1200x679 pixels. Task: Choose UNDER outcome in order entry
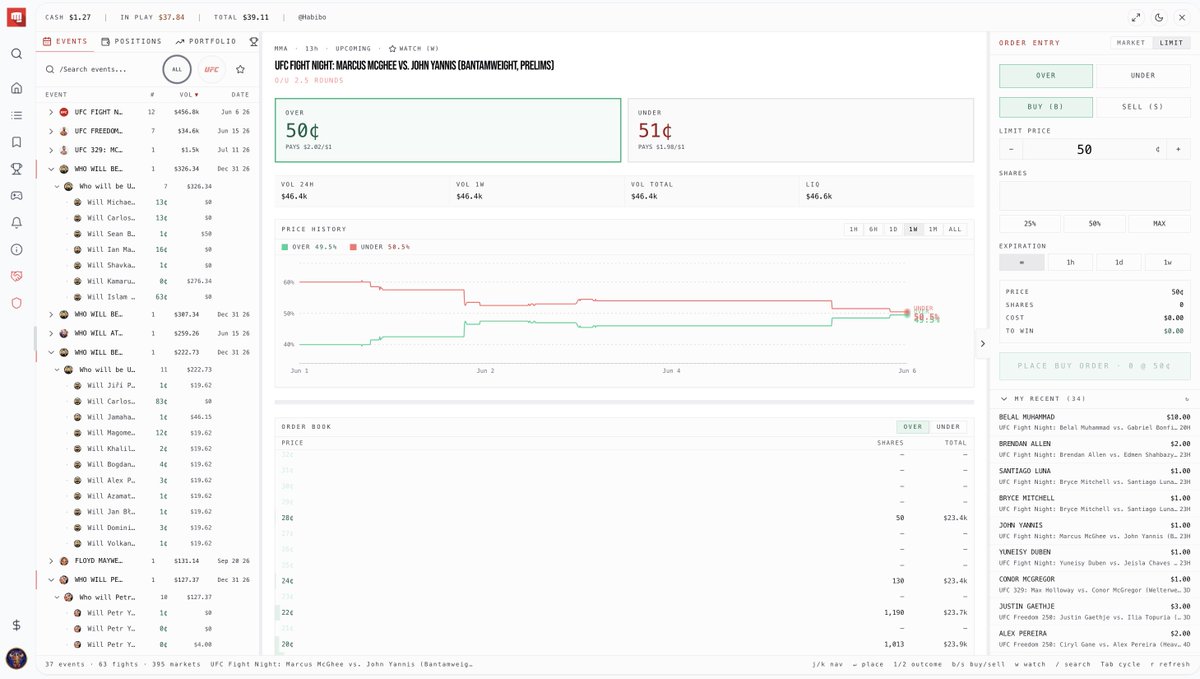click(1143, 75)
